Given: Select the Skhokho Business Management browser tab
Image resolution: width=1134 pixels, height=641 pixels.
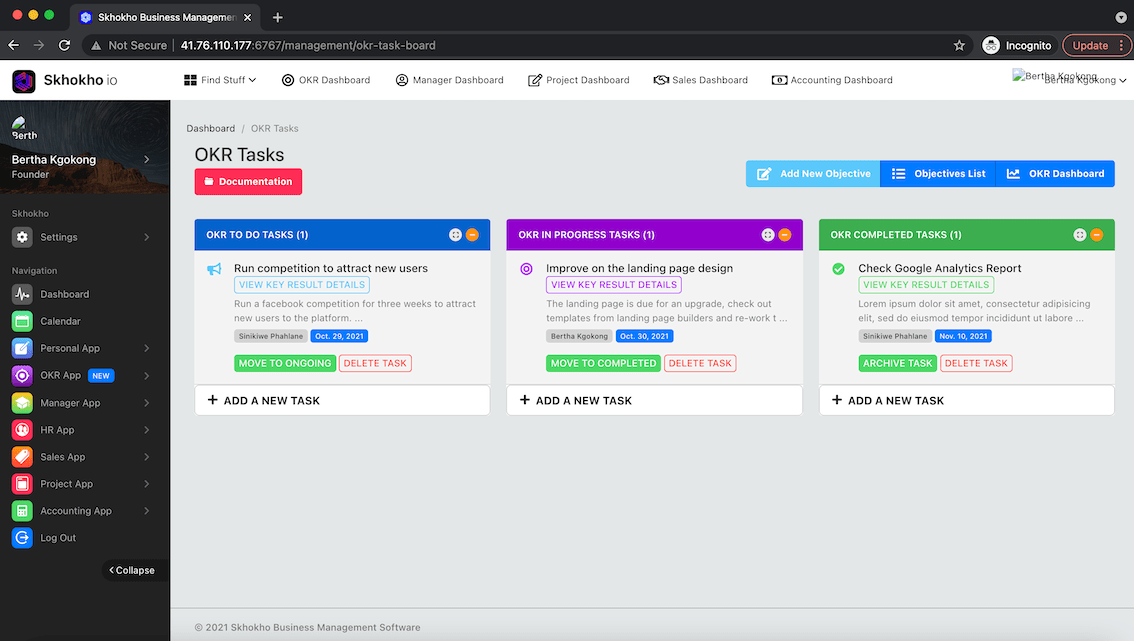Looking at the screenshot, I should click(x=165, y=17).
